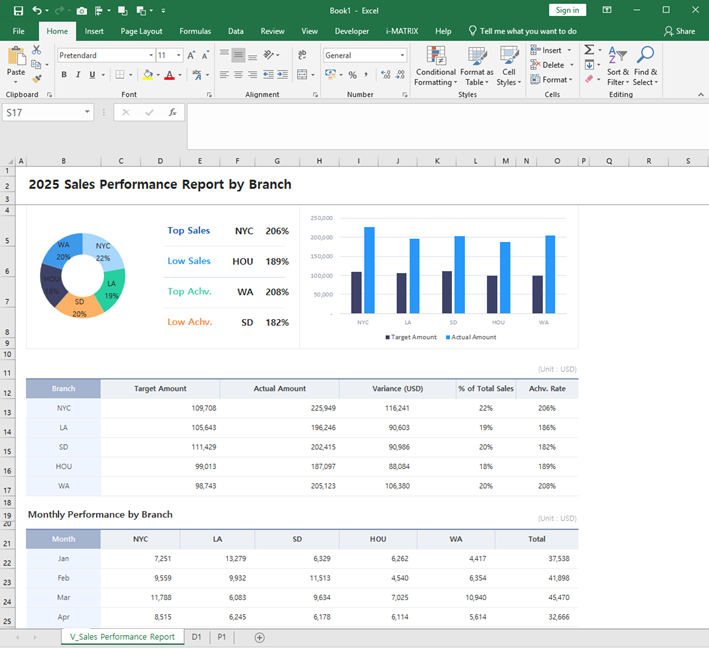Image resolution: width=709 pixels, height=648 pixels.
Task: Click the Cut scissors icon
Action: tap(38, 50)
